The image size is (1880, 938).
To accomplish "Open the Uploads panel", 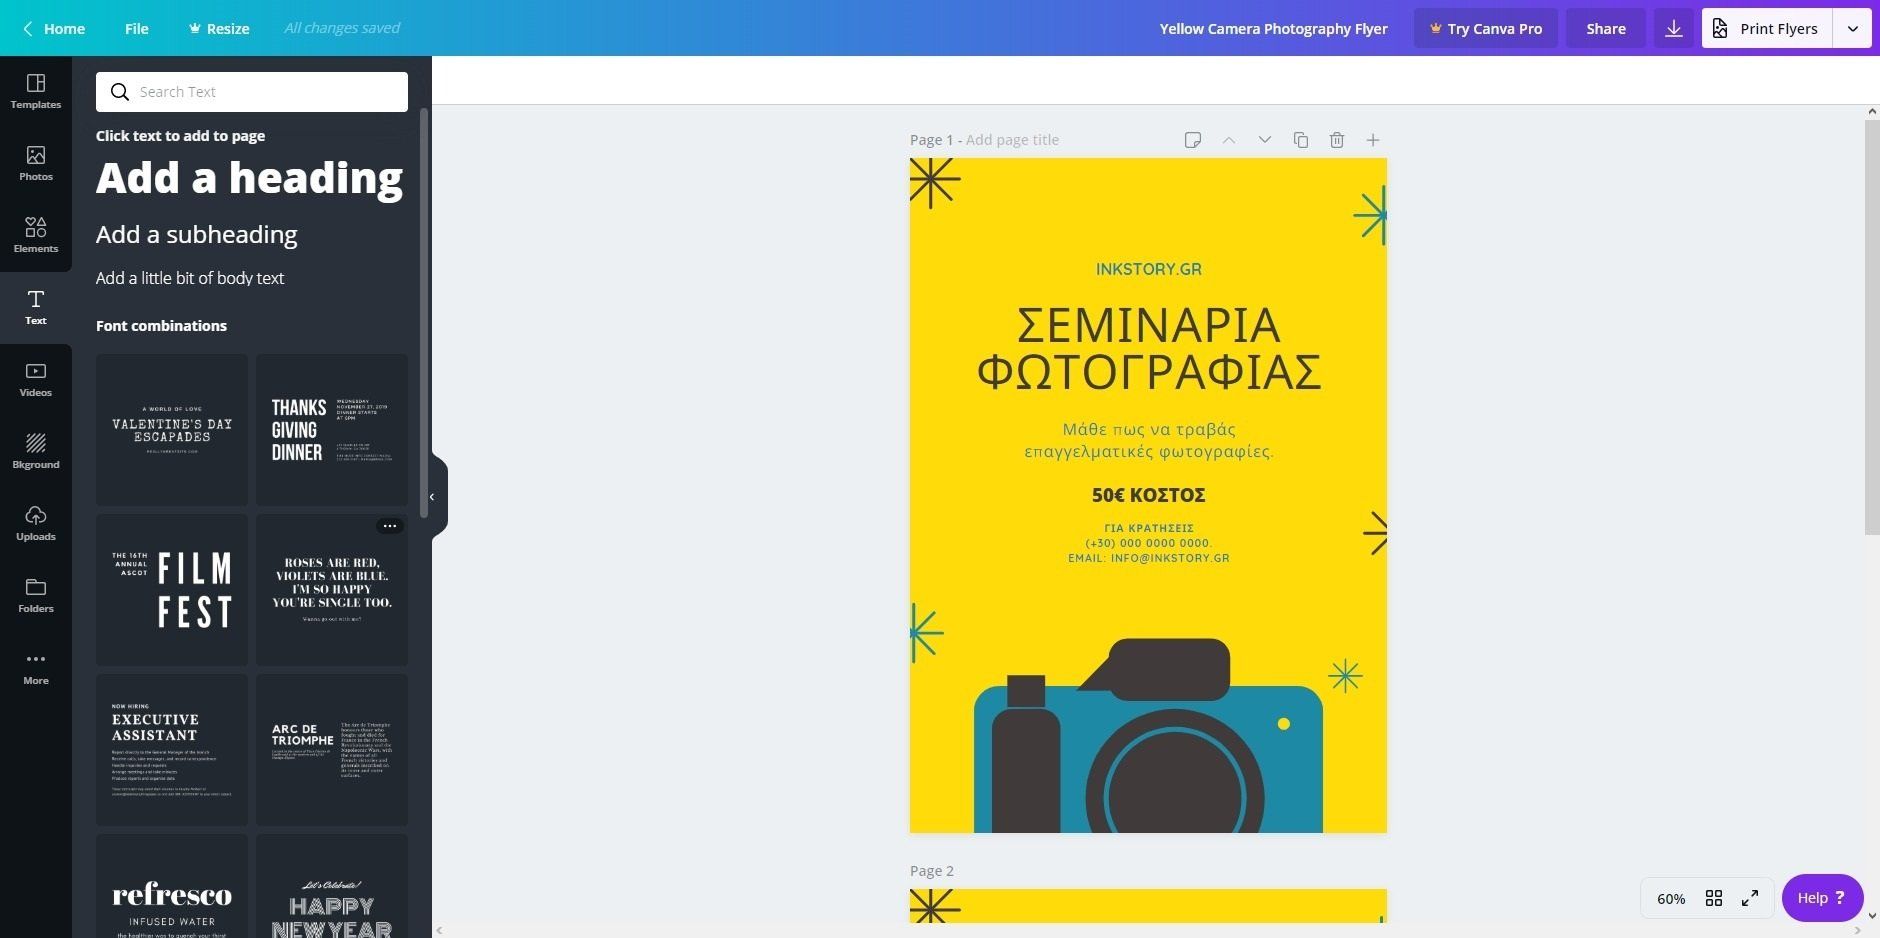I will coord(35,523).
